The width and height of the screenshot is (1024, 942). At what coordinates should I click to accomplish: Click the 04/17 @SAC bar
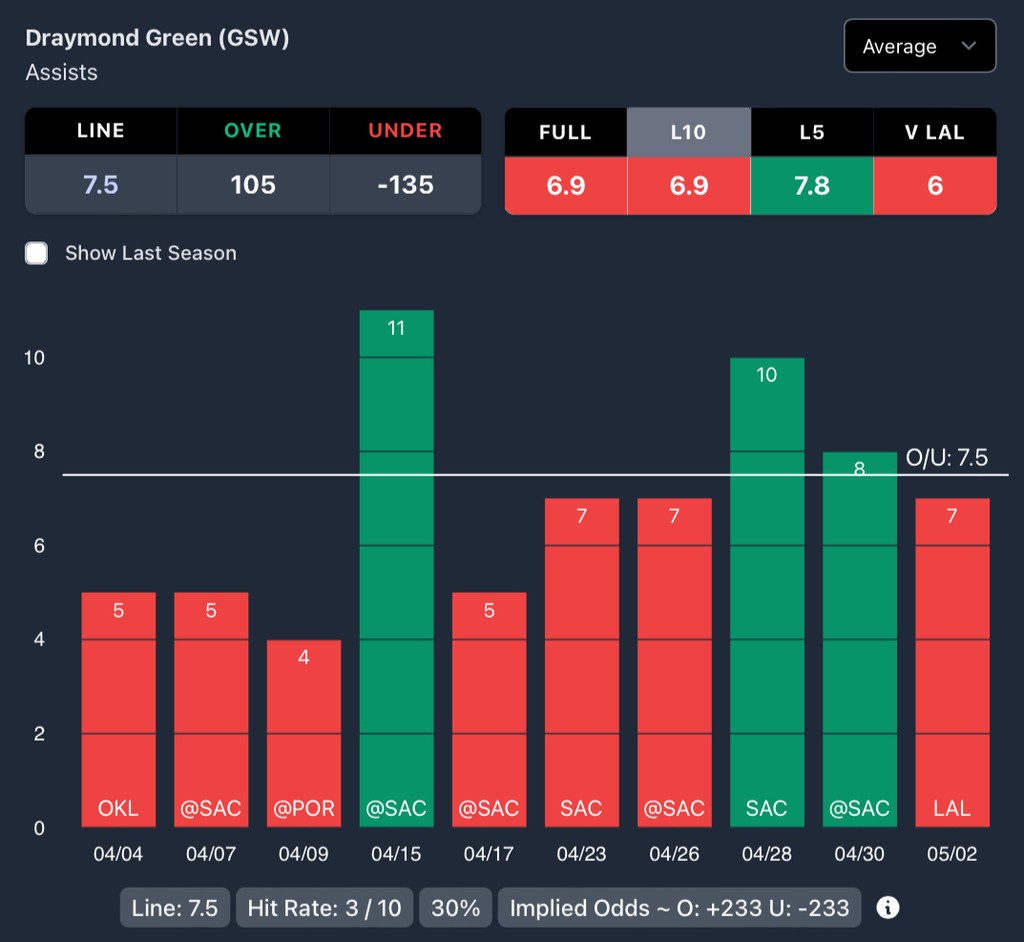[x=489, y=709]
